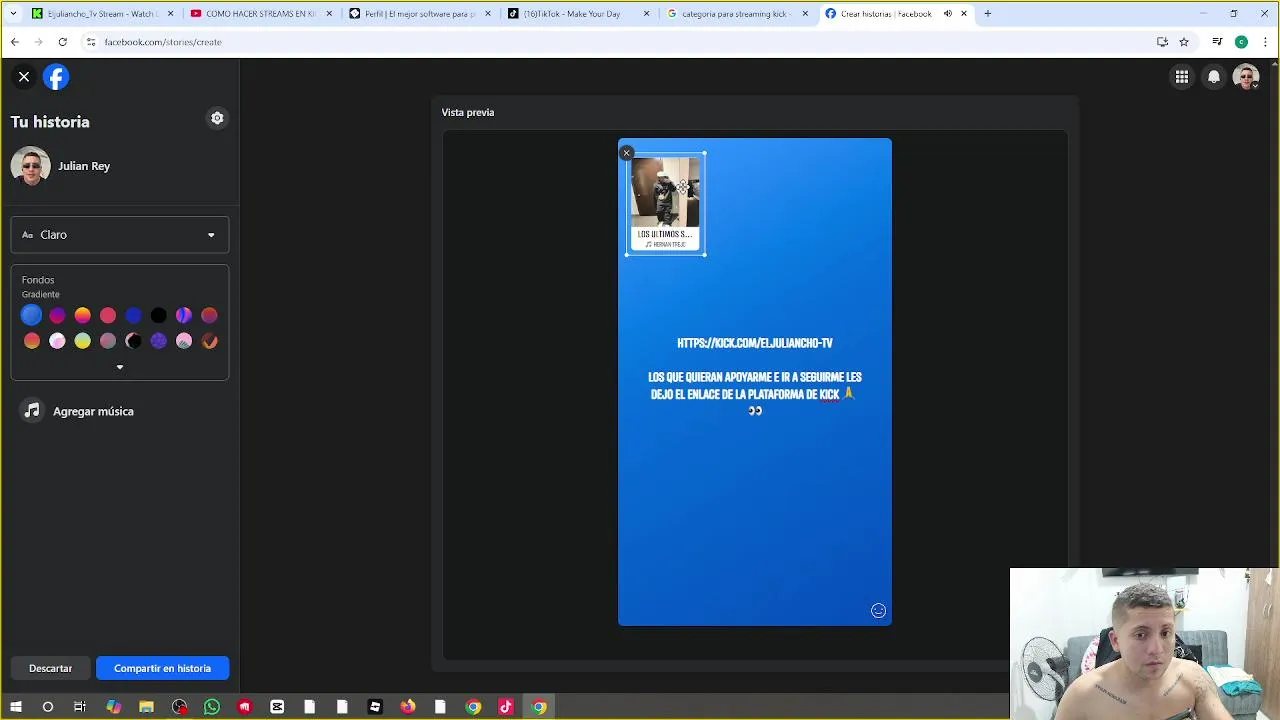
Task: Select the brown-orange checkmark pattern background
Action: tap(209, 341)
